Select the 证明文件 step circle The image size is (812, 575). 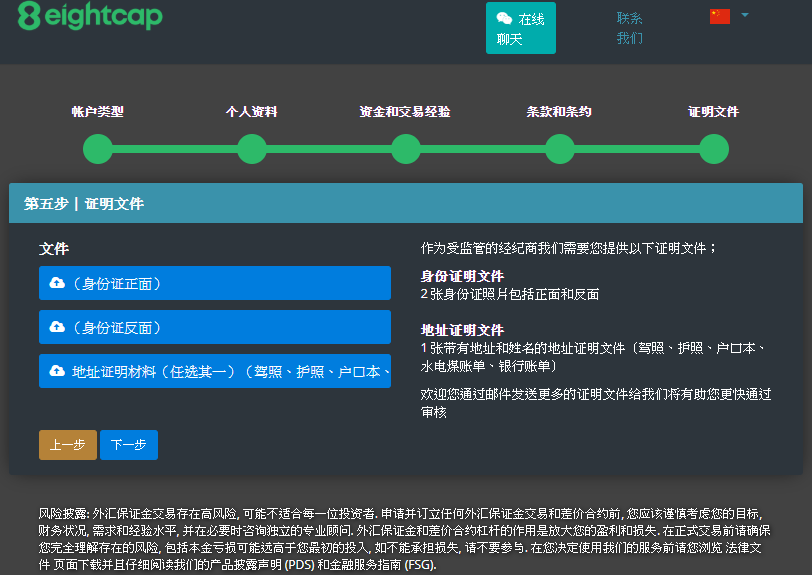[714, 149]
